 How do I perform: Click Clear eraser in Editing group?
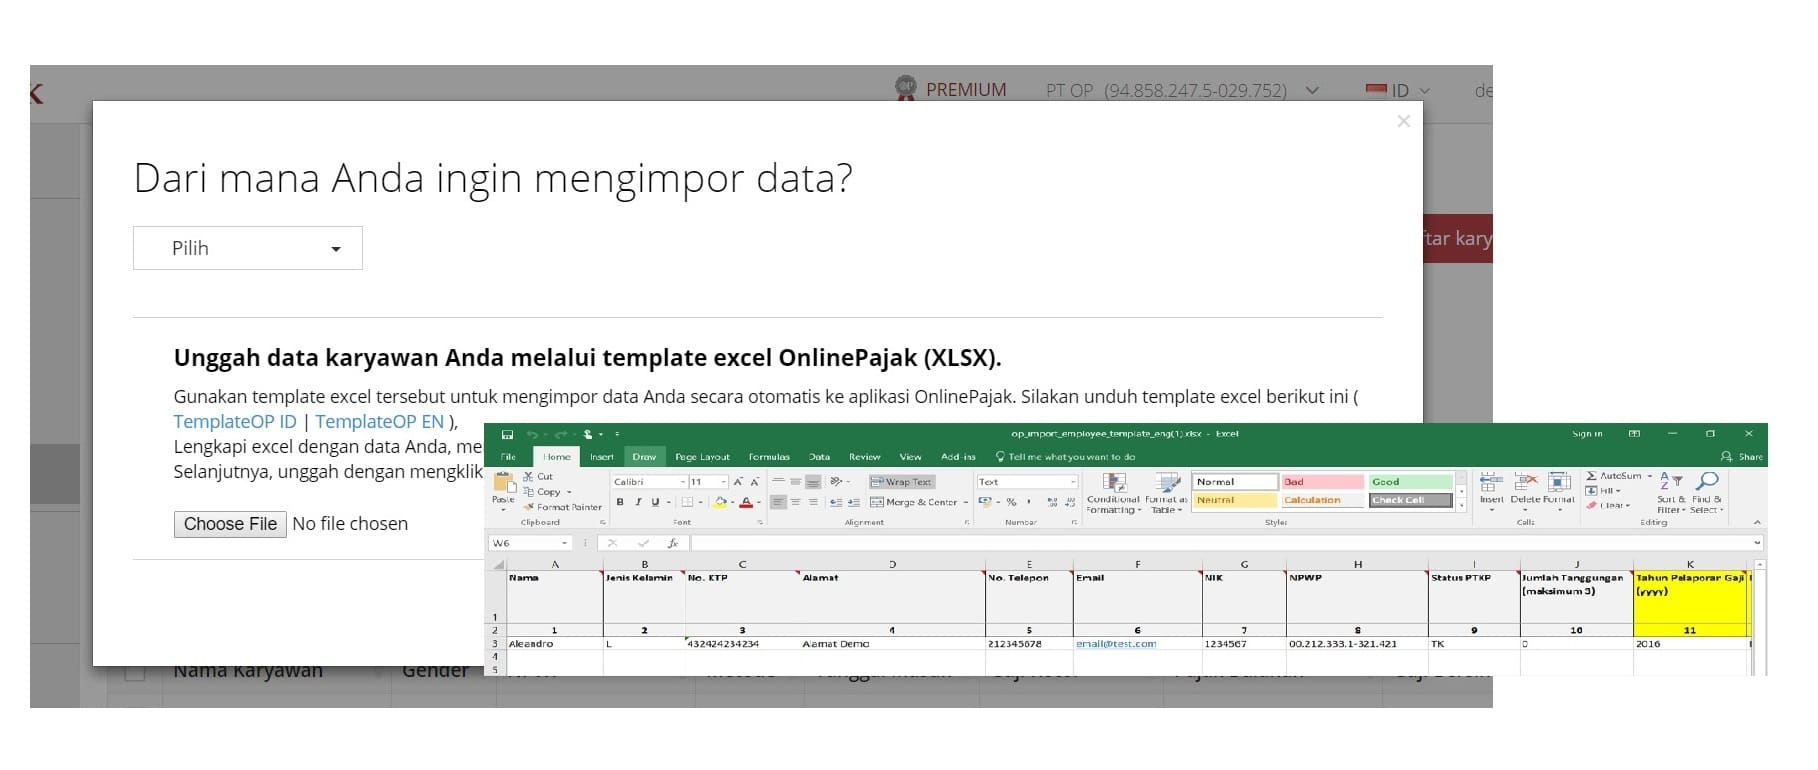click(x=1591, y=506)
